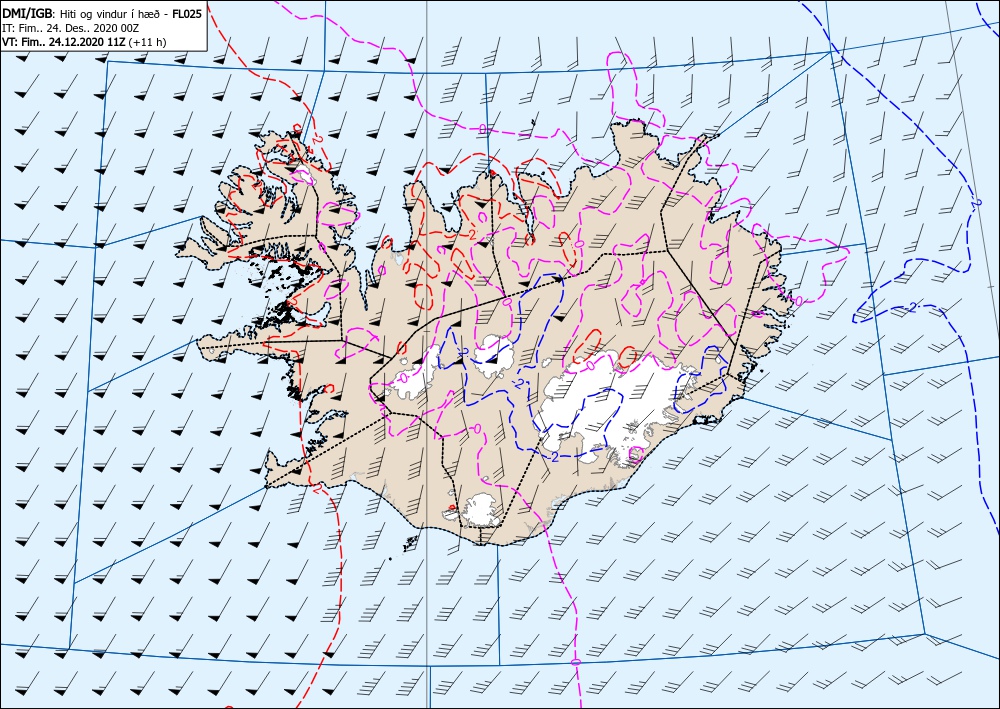Click the 'DMI/IGB: Hiti og vindur í hæð - FL025' title

click(102, 14)
